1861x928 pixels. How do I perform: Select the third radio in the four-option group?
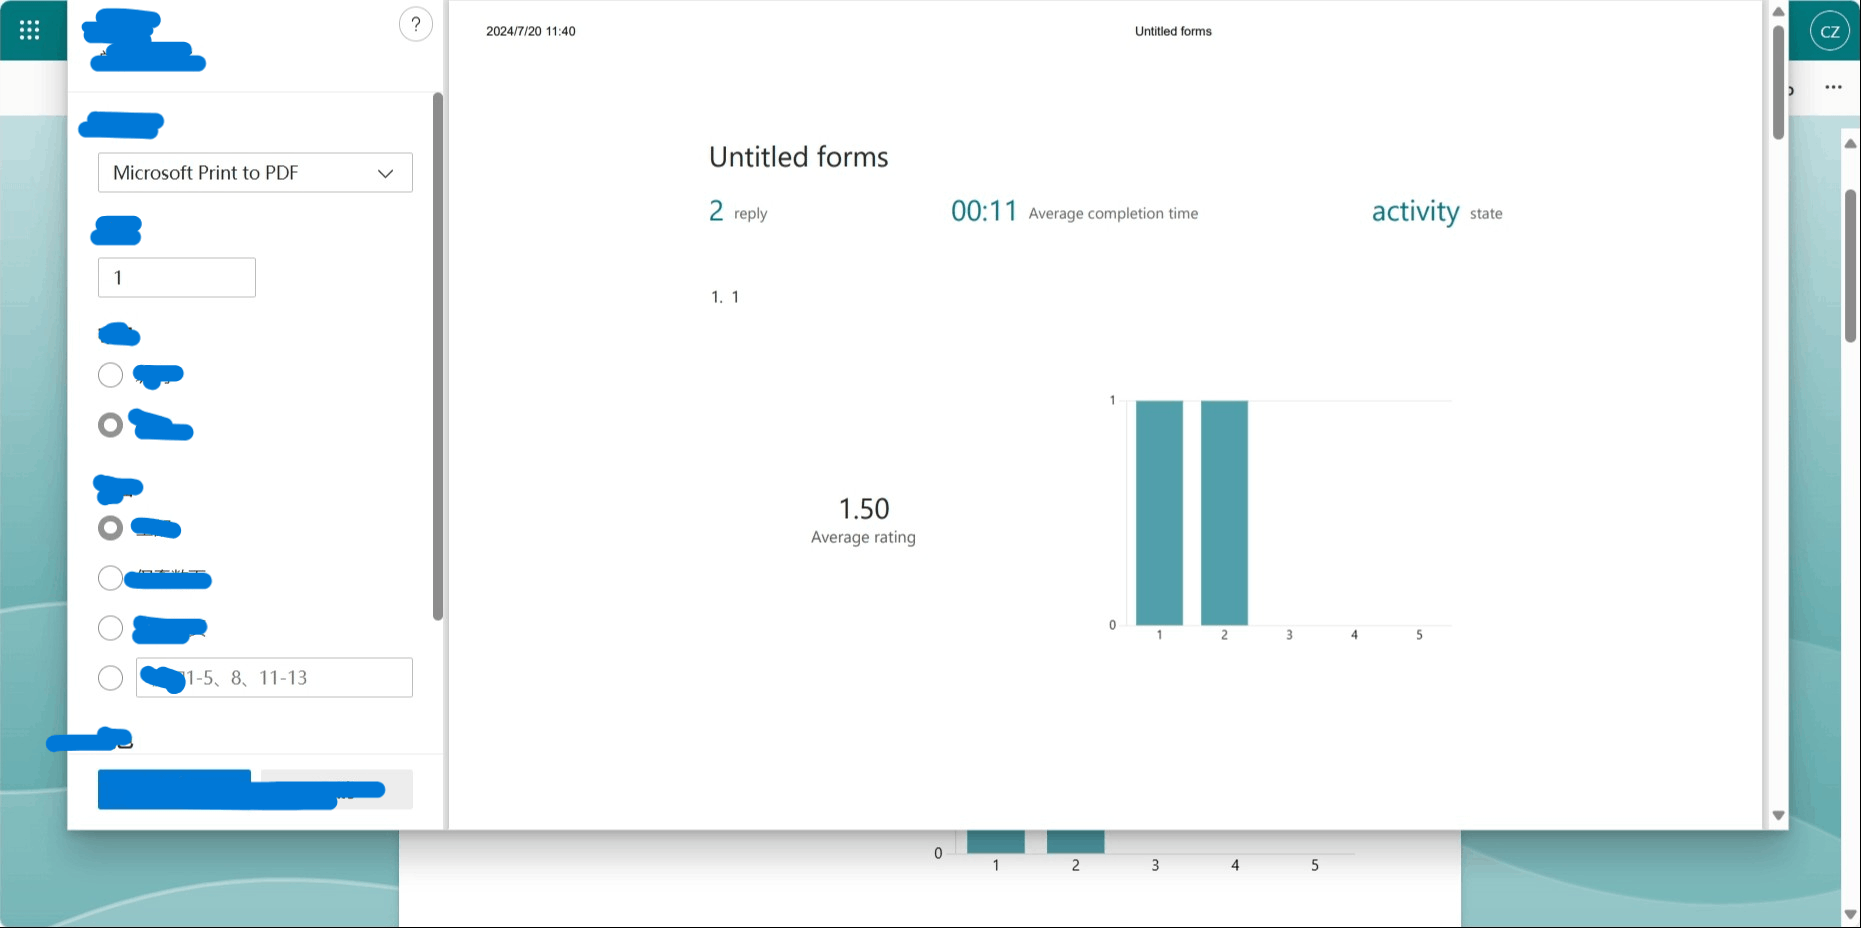click(x=110, y=628)
